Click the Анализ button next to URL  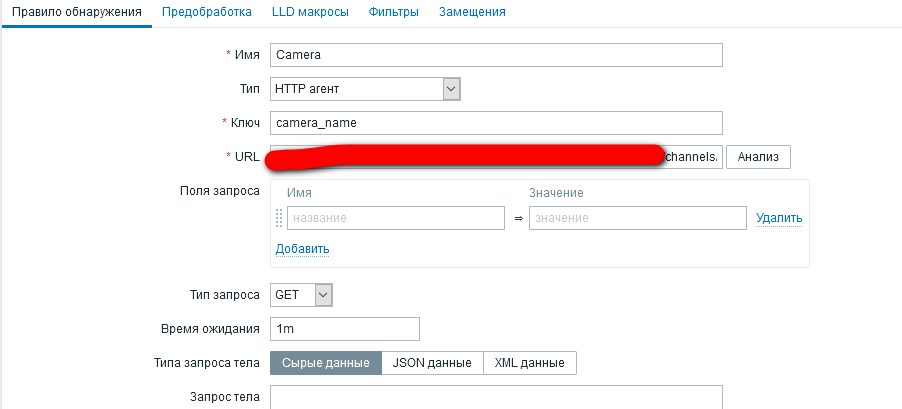[758, 157]
